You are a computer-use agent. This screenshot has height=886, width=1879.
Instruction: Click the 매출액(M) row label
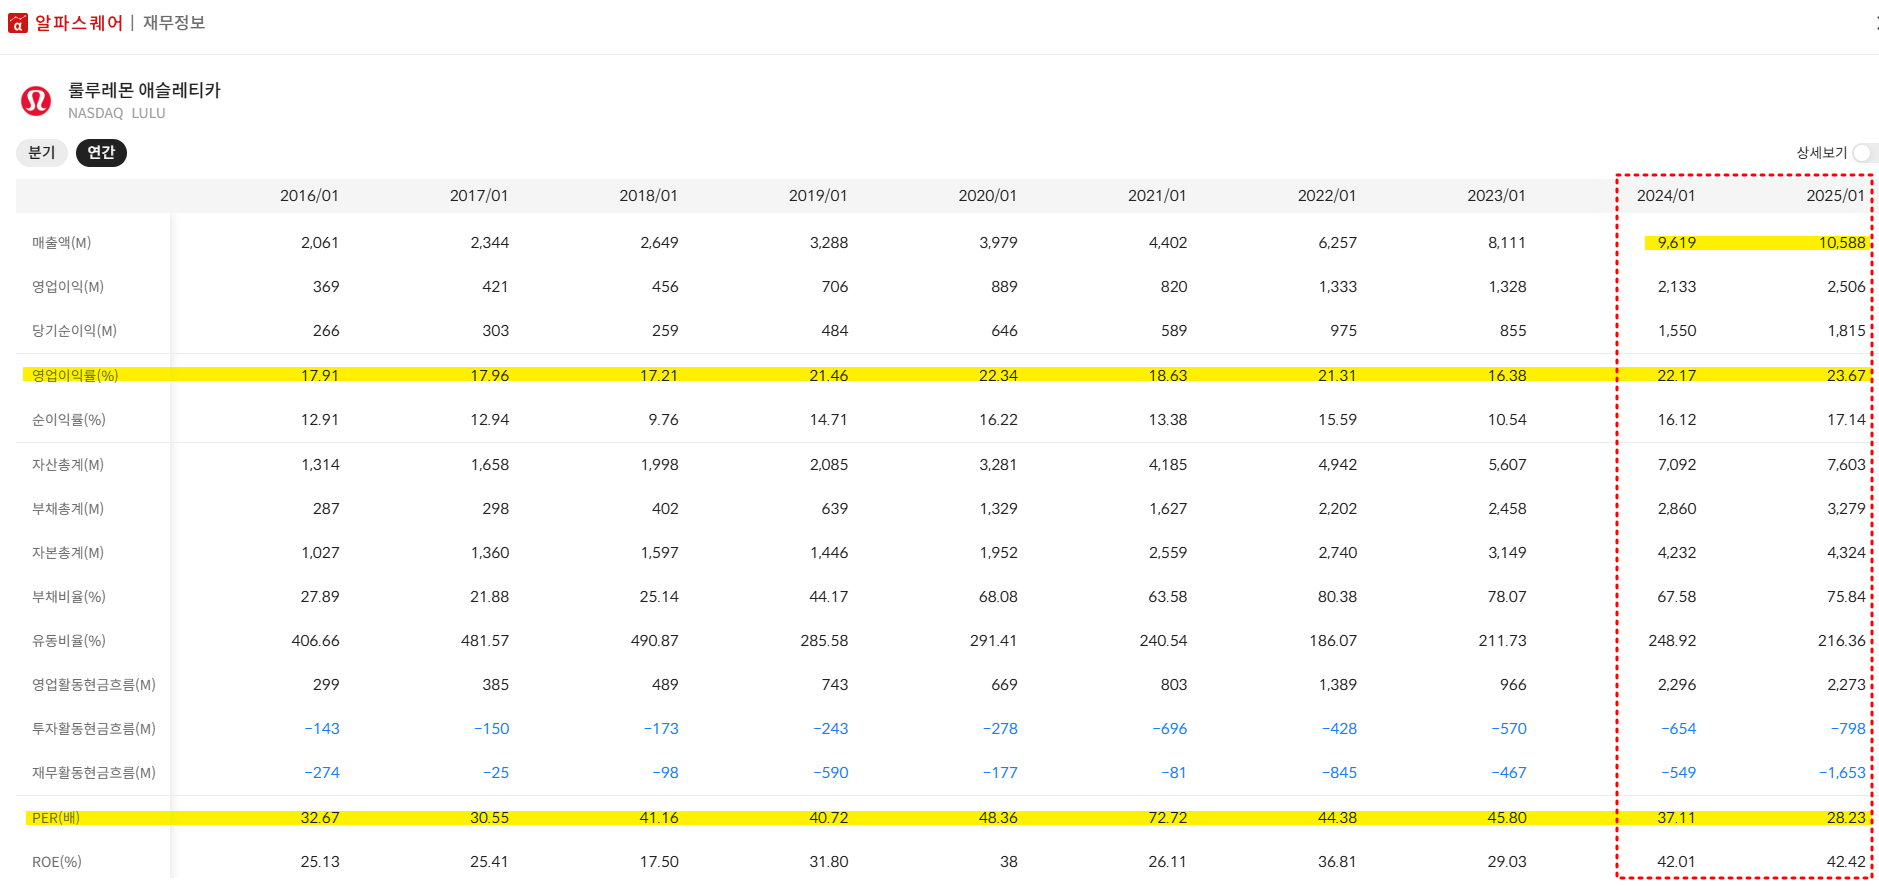[x=61, y=243]
